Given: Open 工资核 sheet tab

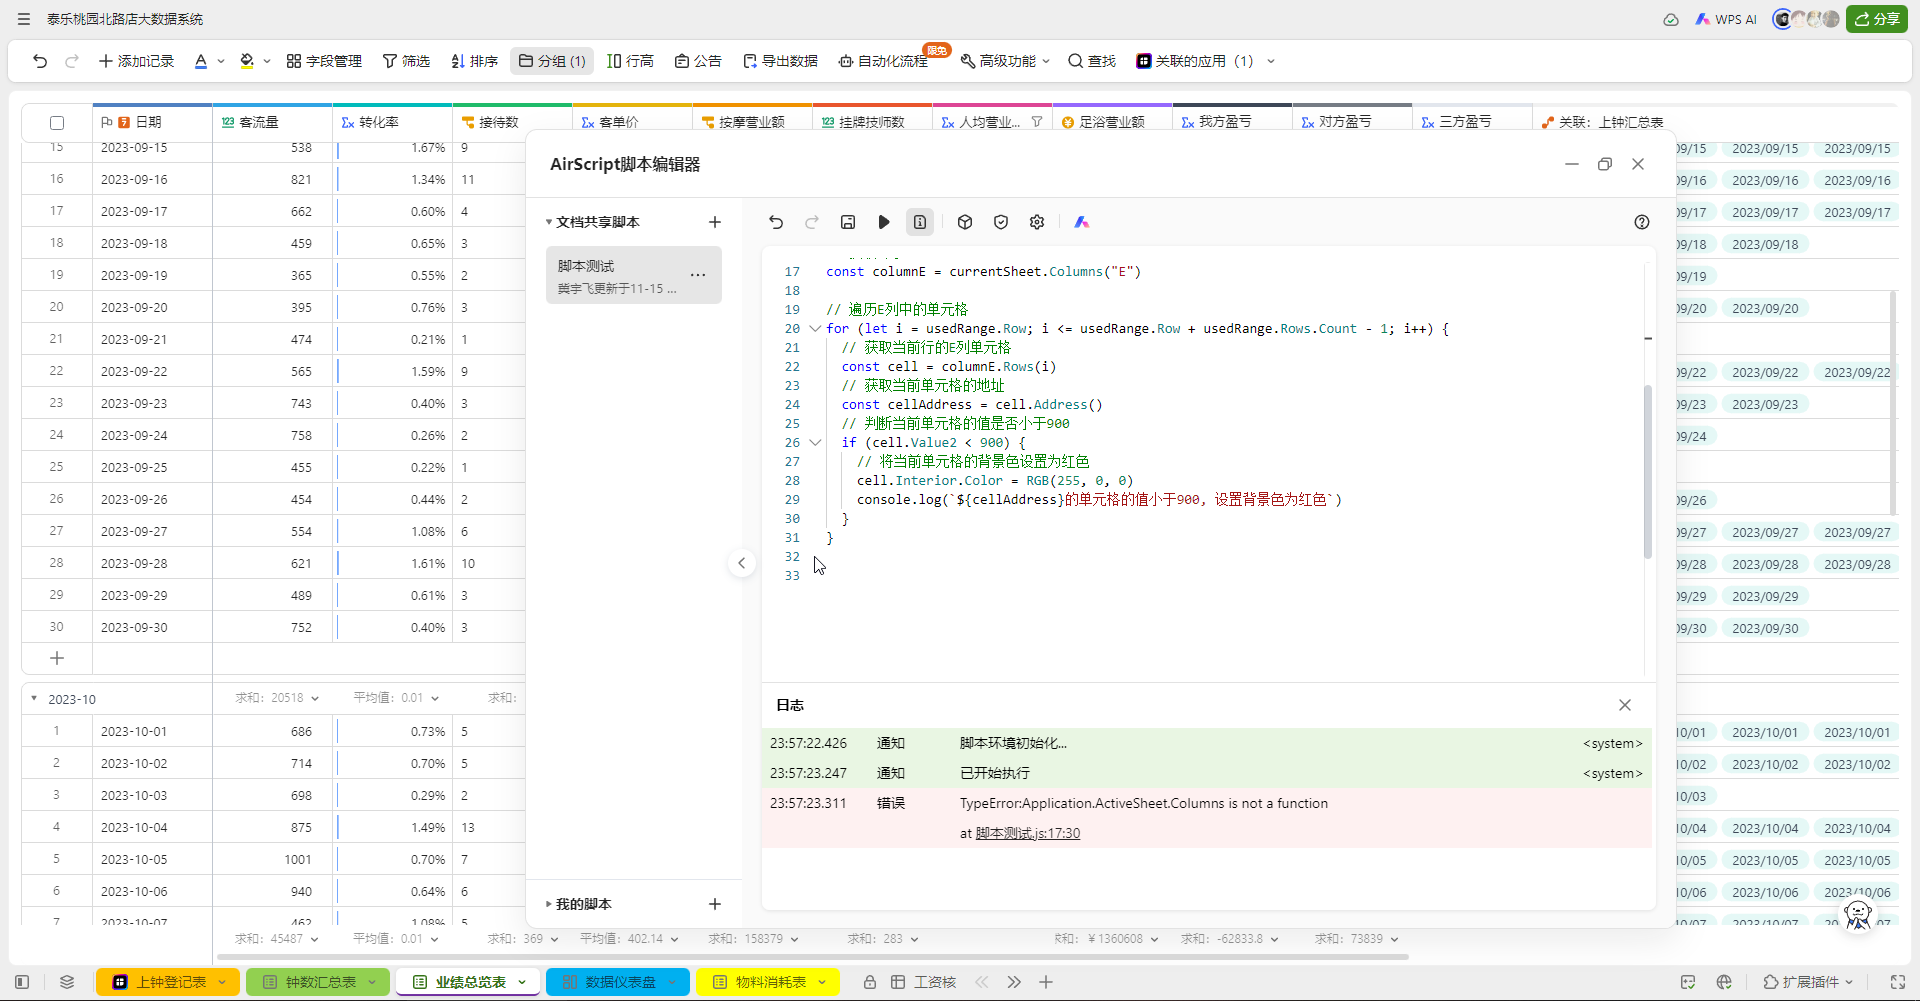Looking at the screenshot, I should [x=926, y=982].
